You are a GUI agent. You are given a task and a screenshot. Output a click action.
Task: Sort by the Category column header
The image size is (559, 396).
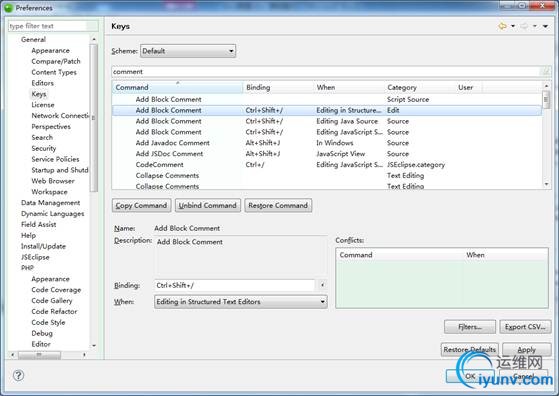tap(420, 87)
